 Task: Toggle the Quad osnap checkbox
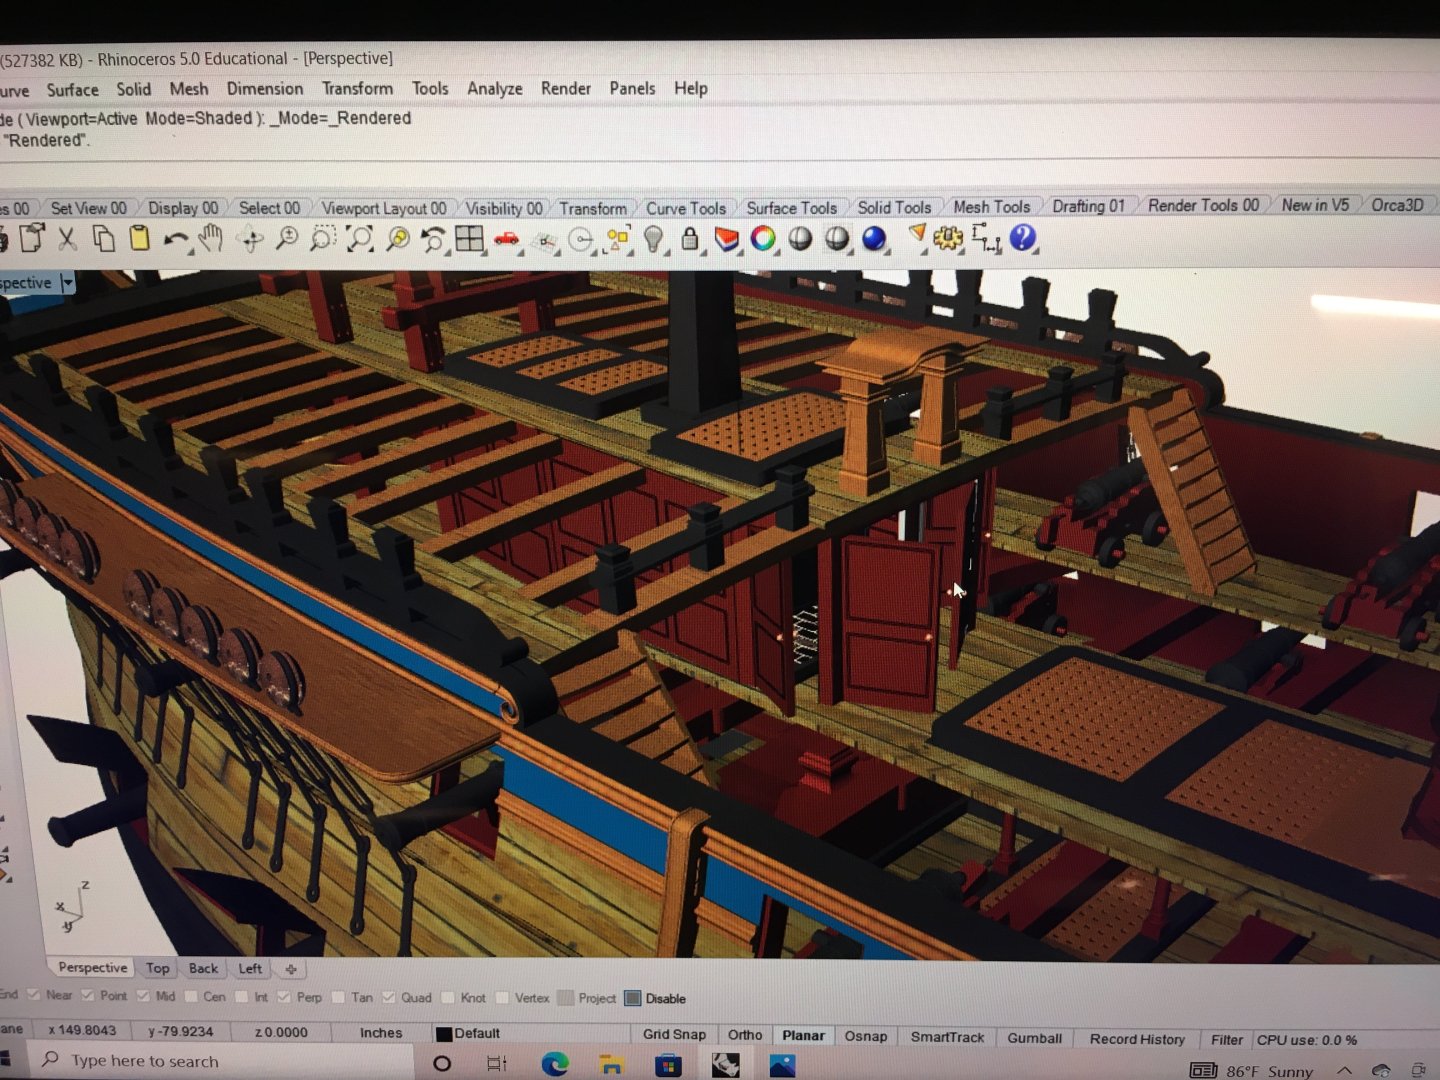pos(388,997)
